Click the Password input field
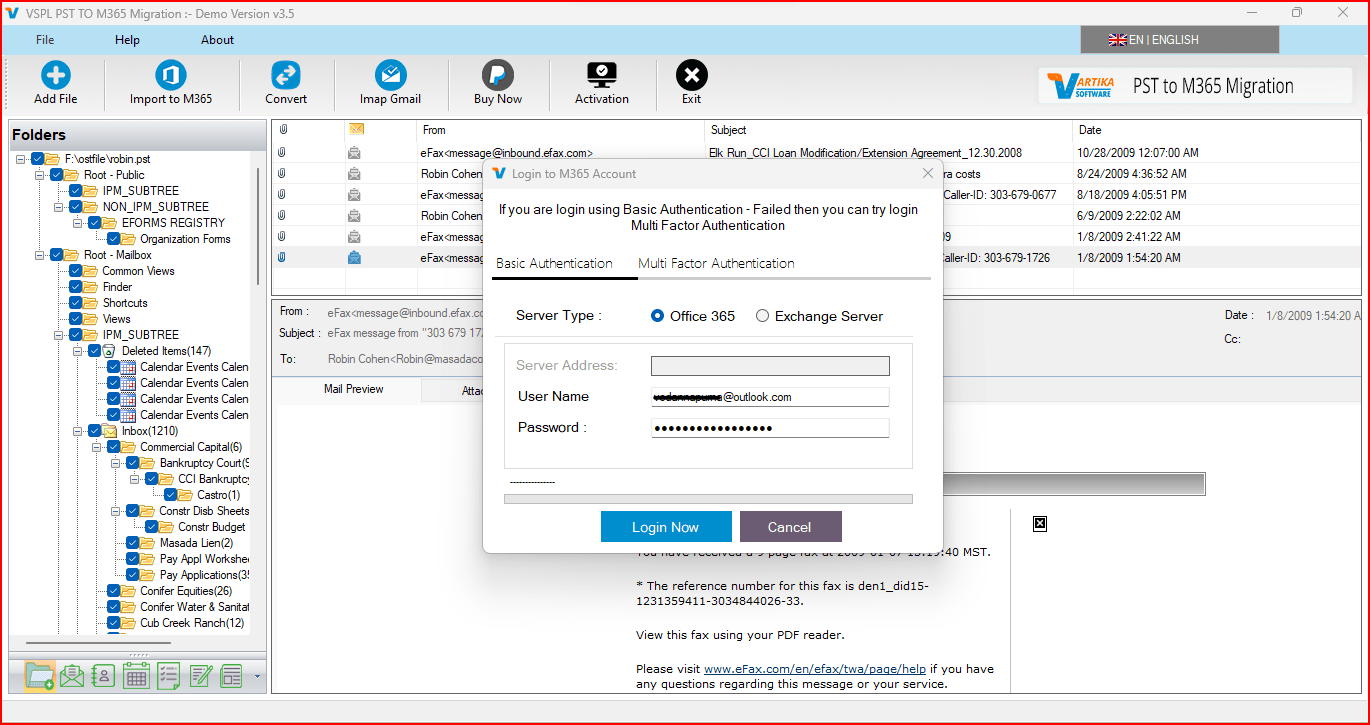 click(770, 428)
